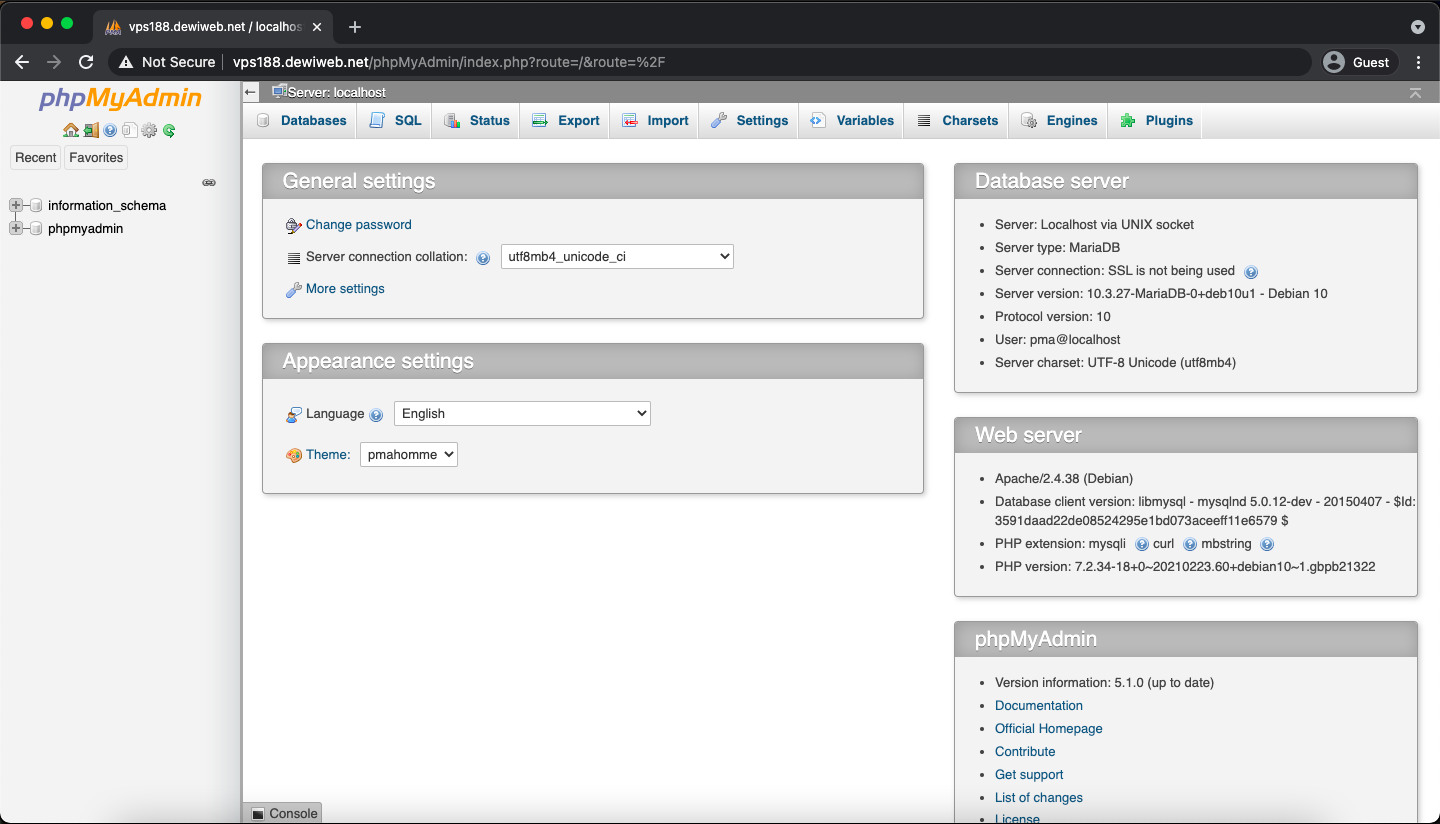1440x824 pixels.
Task: Expand the information_schema database tree
Action: click(16, 205)
